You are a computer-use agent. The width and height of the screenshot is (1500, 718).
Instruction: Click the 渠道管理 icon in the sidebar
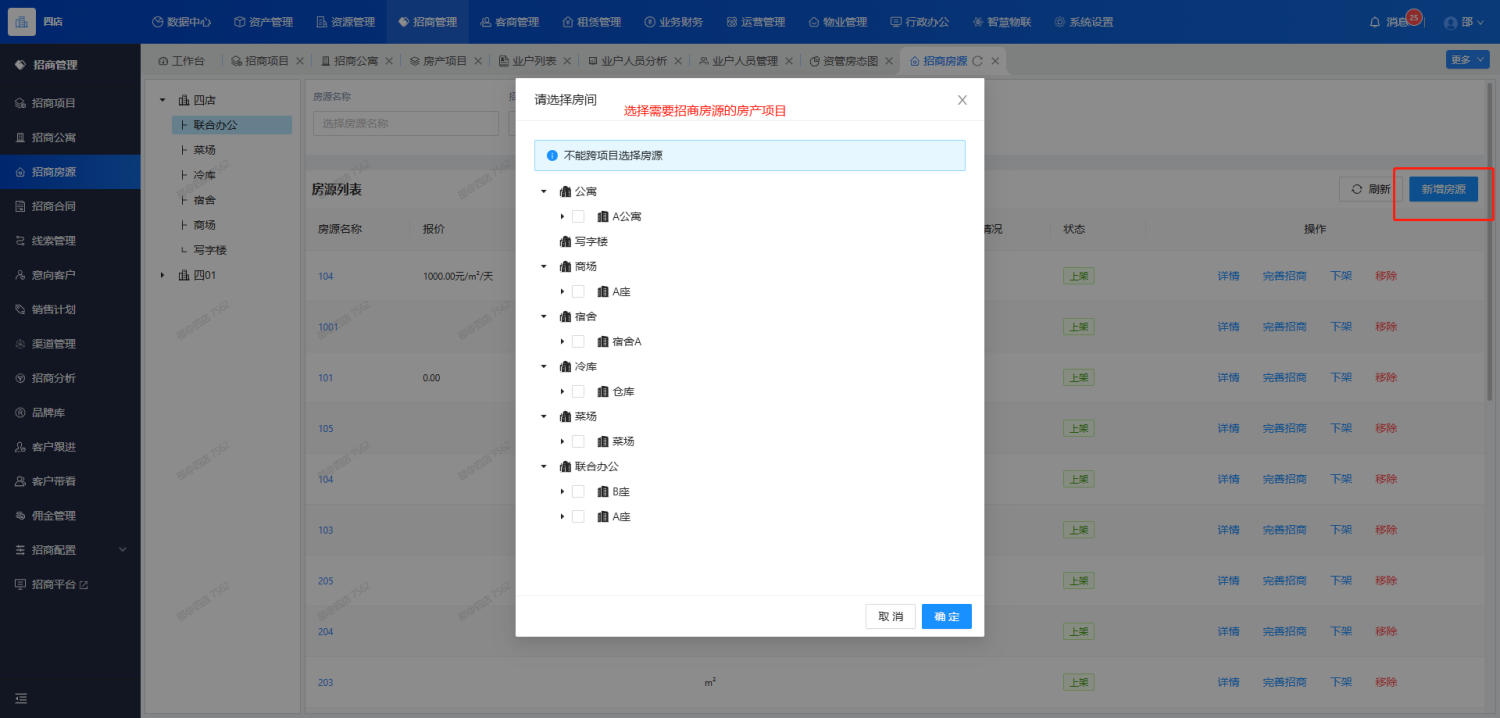pos(20,344)
